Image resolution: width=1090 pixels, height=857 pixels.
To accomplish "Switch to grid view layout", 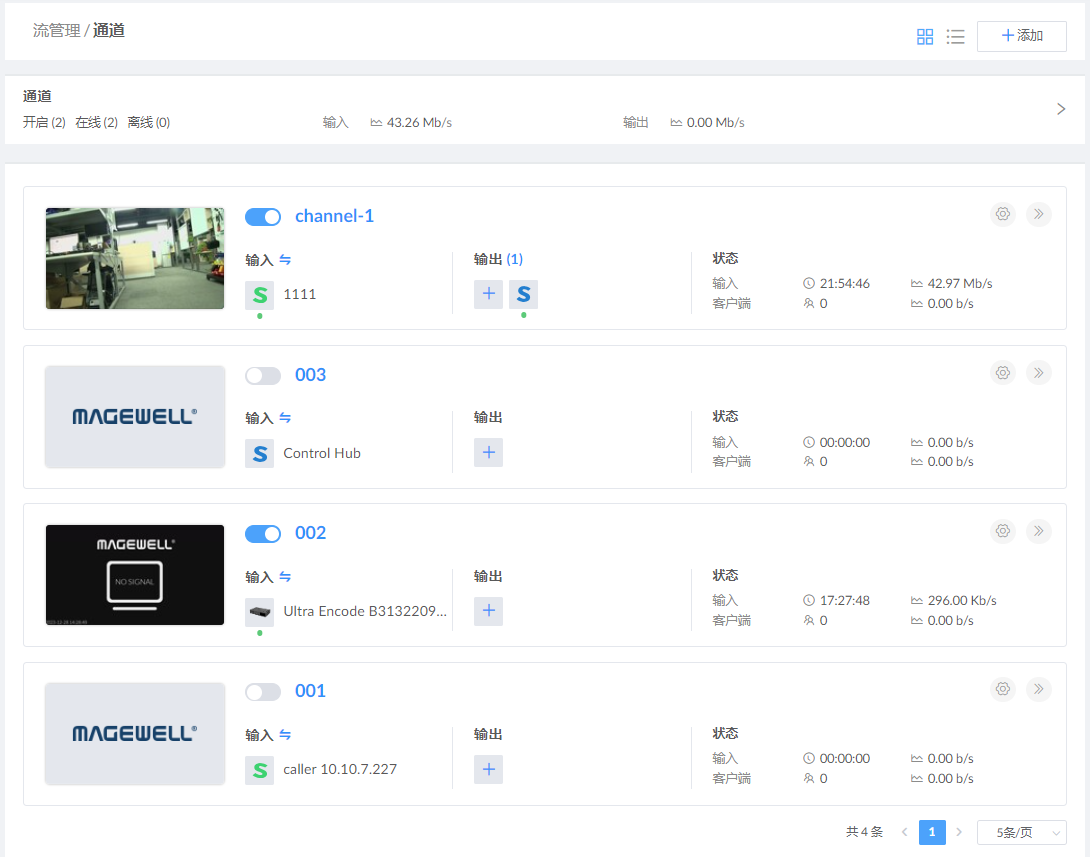I will [925, 37].
